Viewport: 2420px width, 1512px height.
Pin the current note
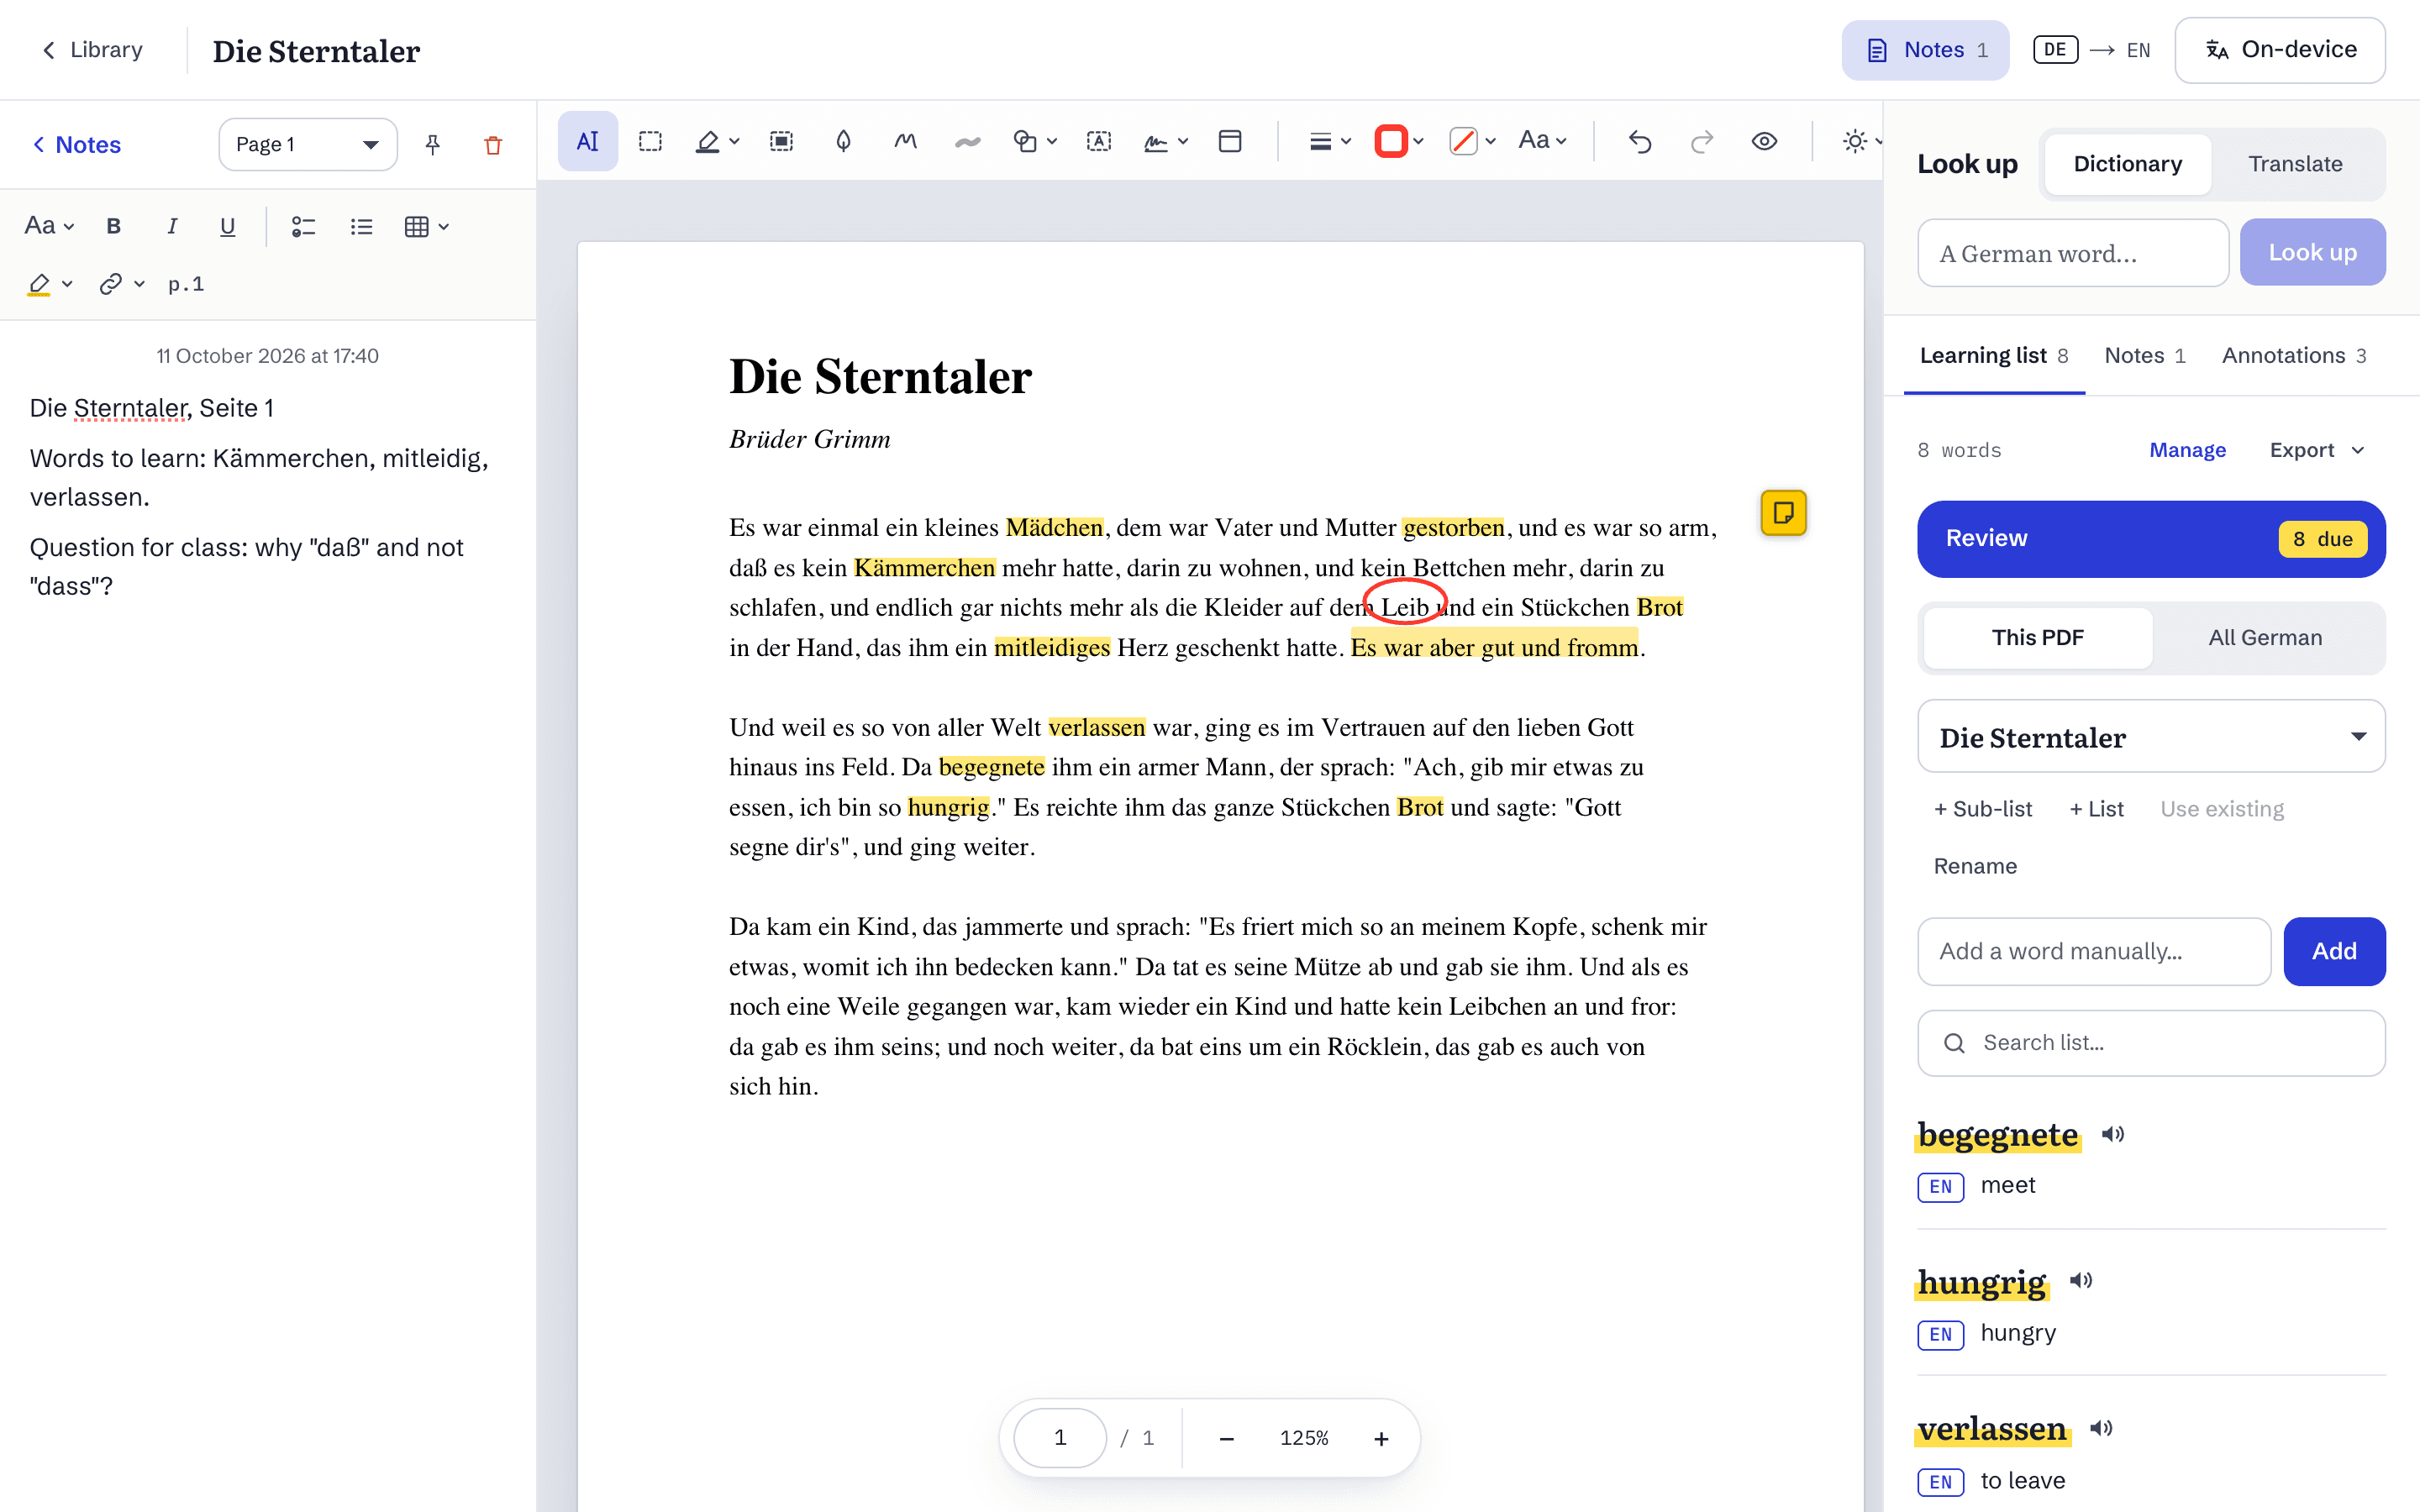[x=432, y=145]
